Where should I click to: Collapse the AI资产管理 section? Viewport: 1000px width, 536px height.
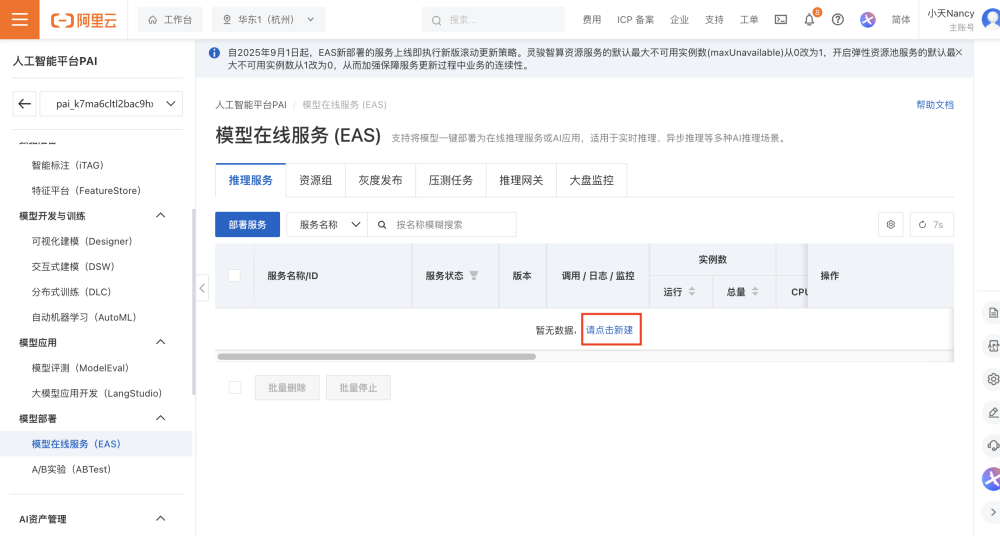161,519
